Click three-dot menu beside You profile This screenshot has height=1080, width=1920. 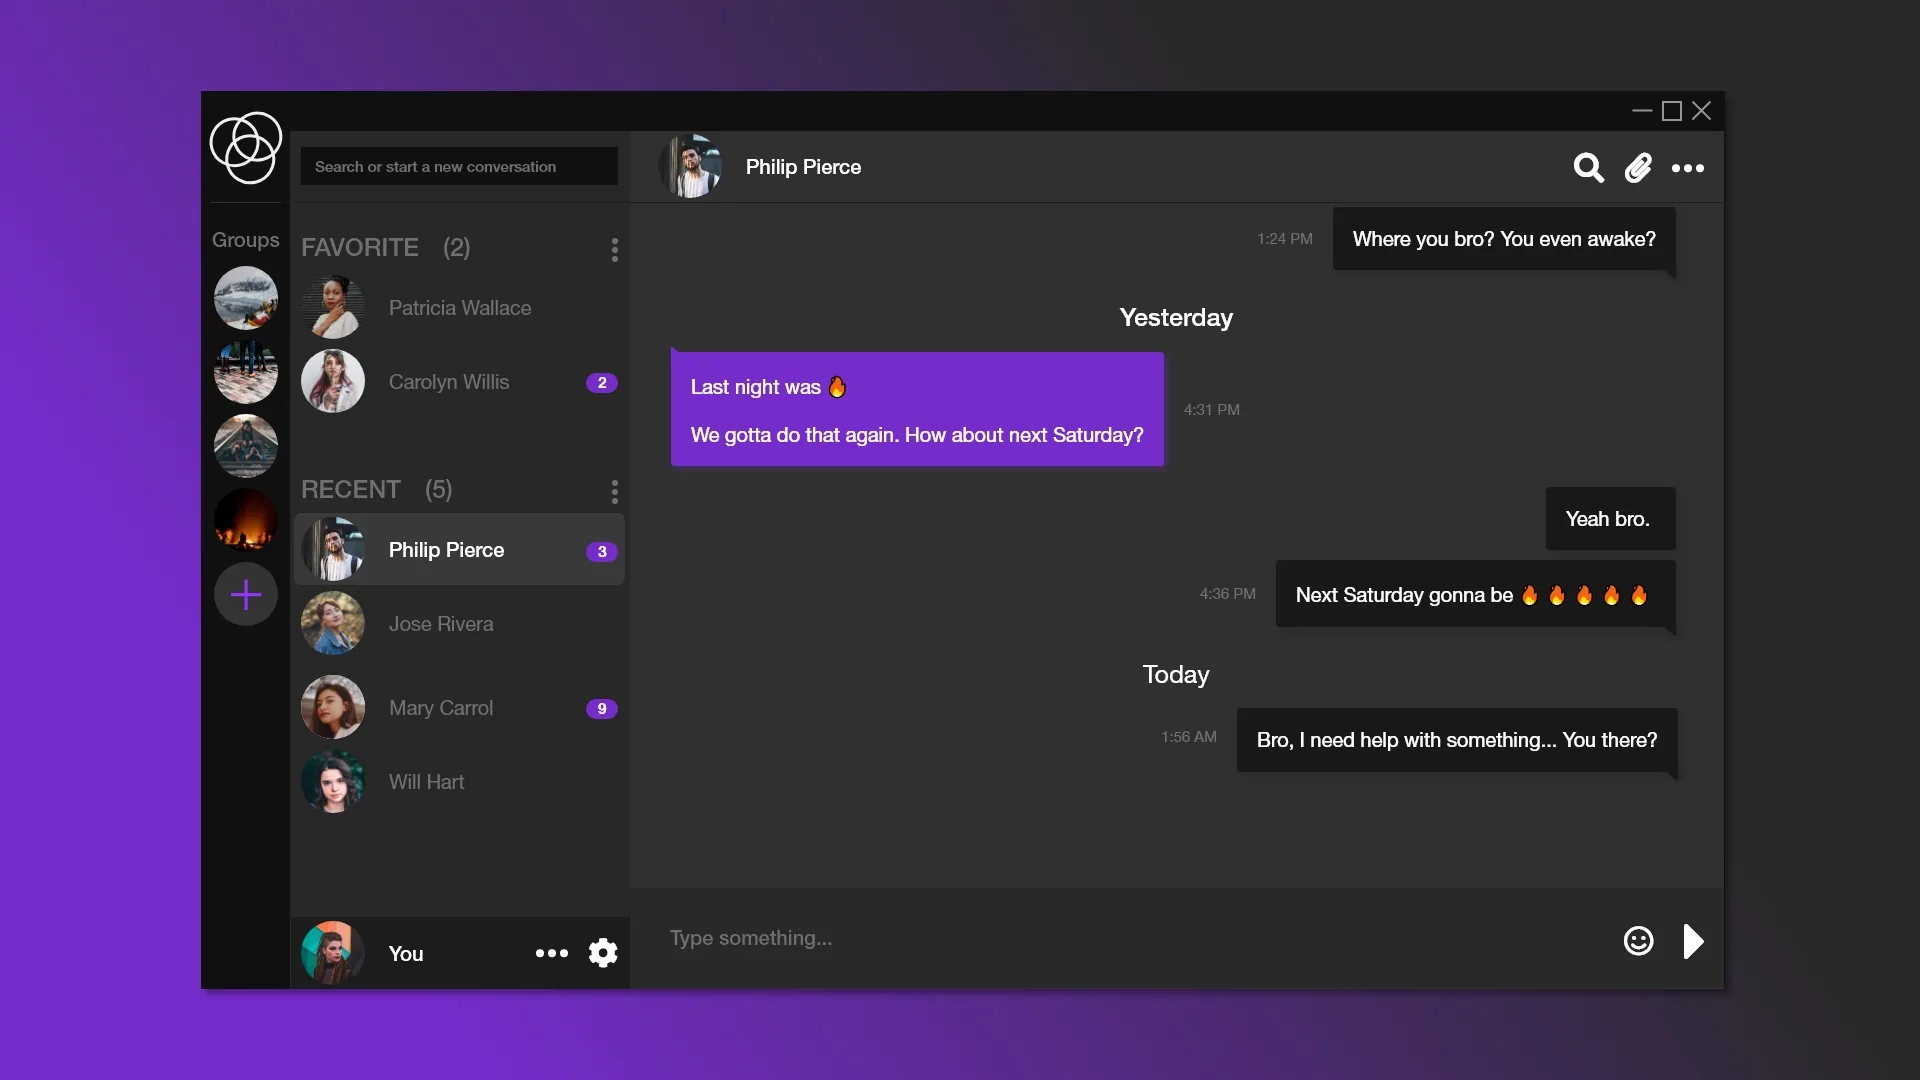click(552, 953)
